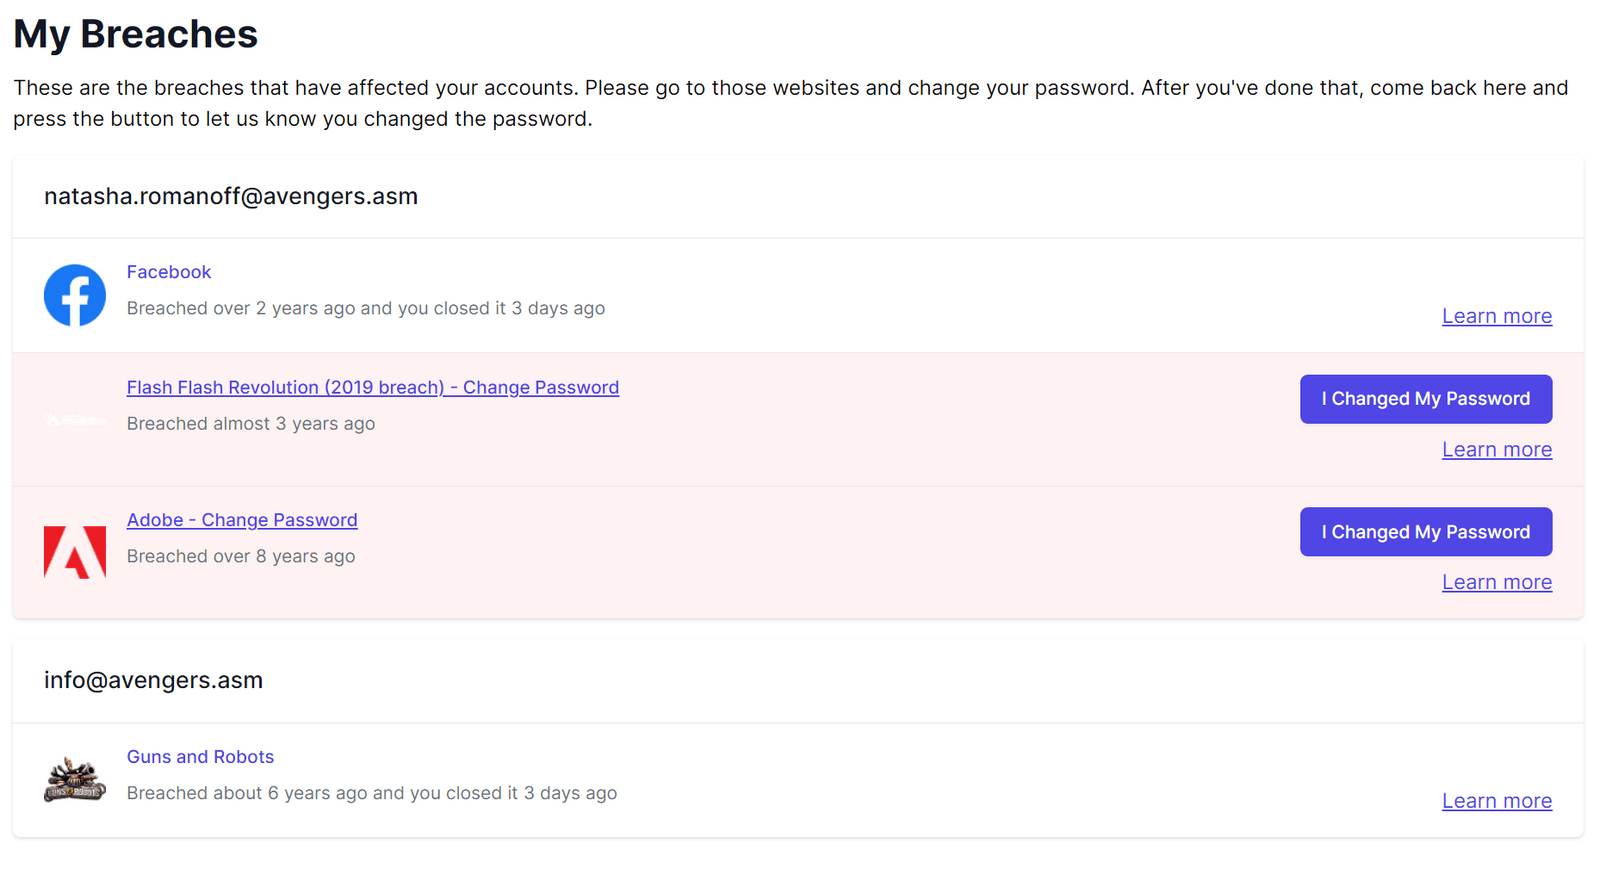This screenshot has height=869, width=1600.
Task: Select the info@avengers.asm account header
Action: [x=153, y=680]
